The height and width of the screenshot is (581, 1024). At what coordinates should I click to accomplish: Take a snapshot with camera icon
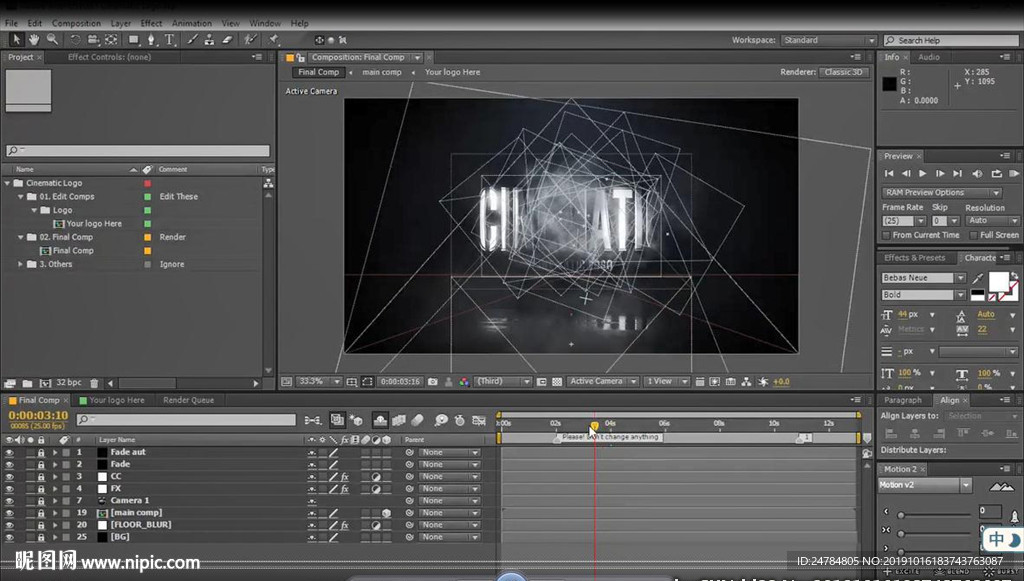432,382
